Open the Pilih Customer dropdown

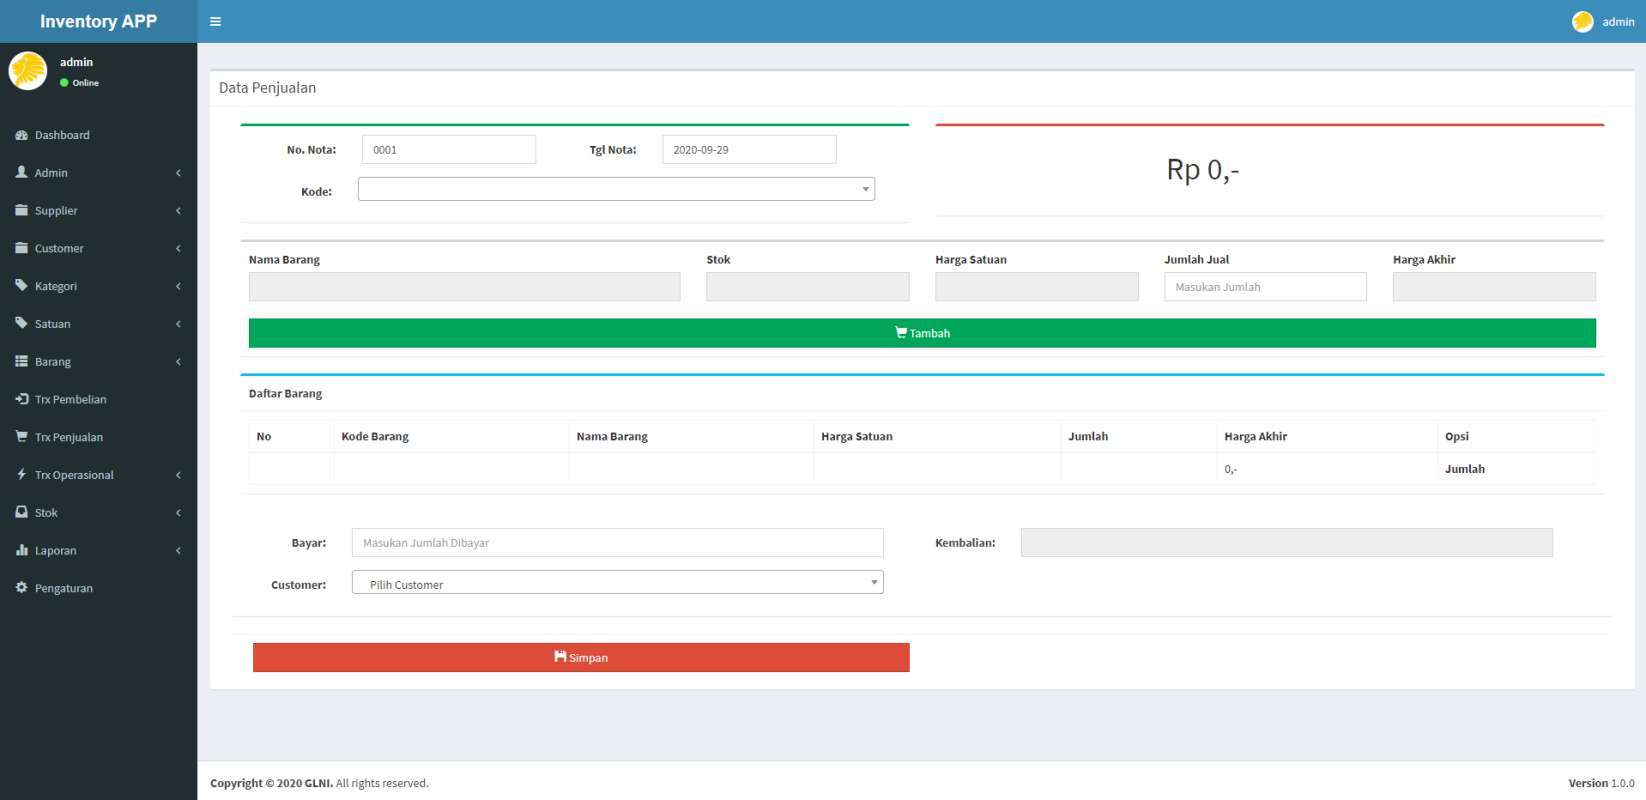[x=617, y=583]
